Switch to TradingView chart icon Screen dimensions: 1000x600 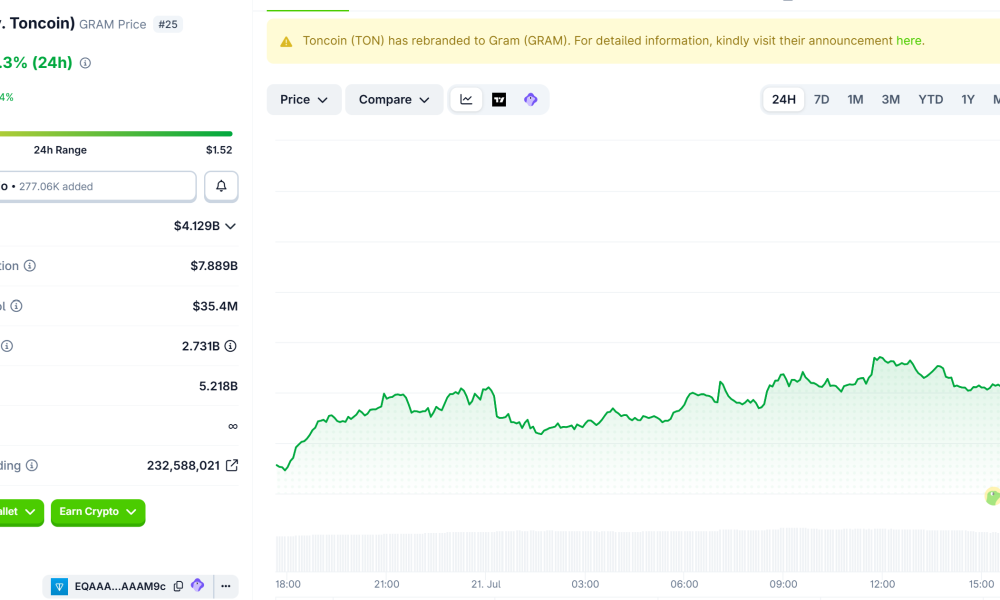[x=499, y=99]
